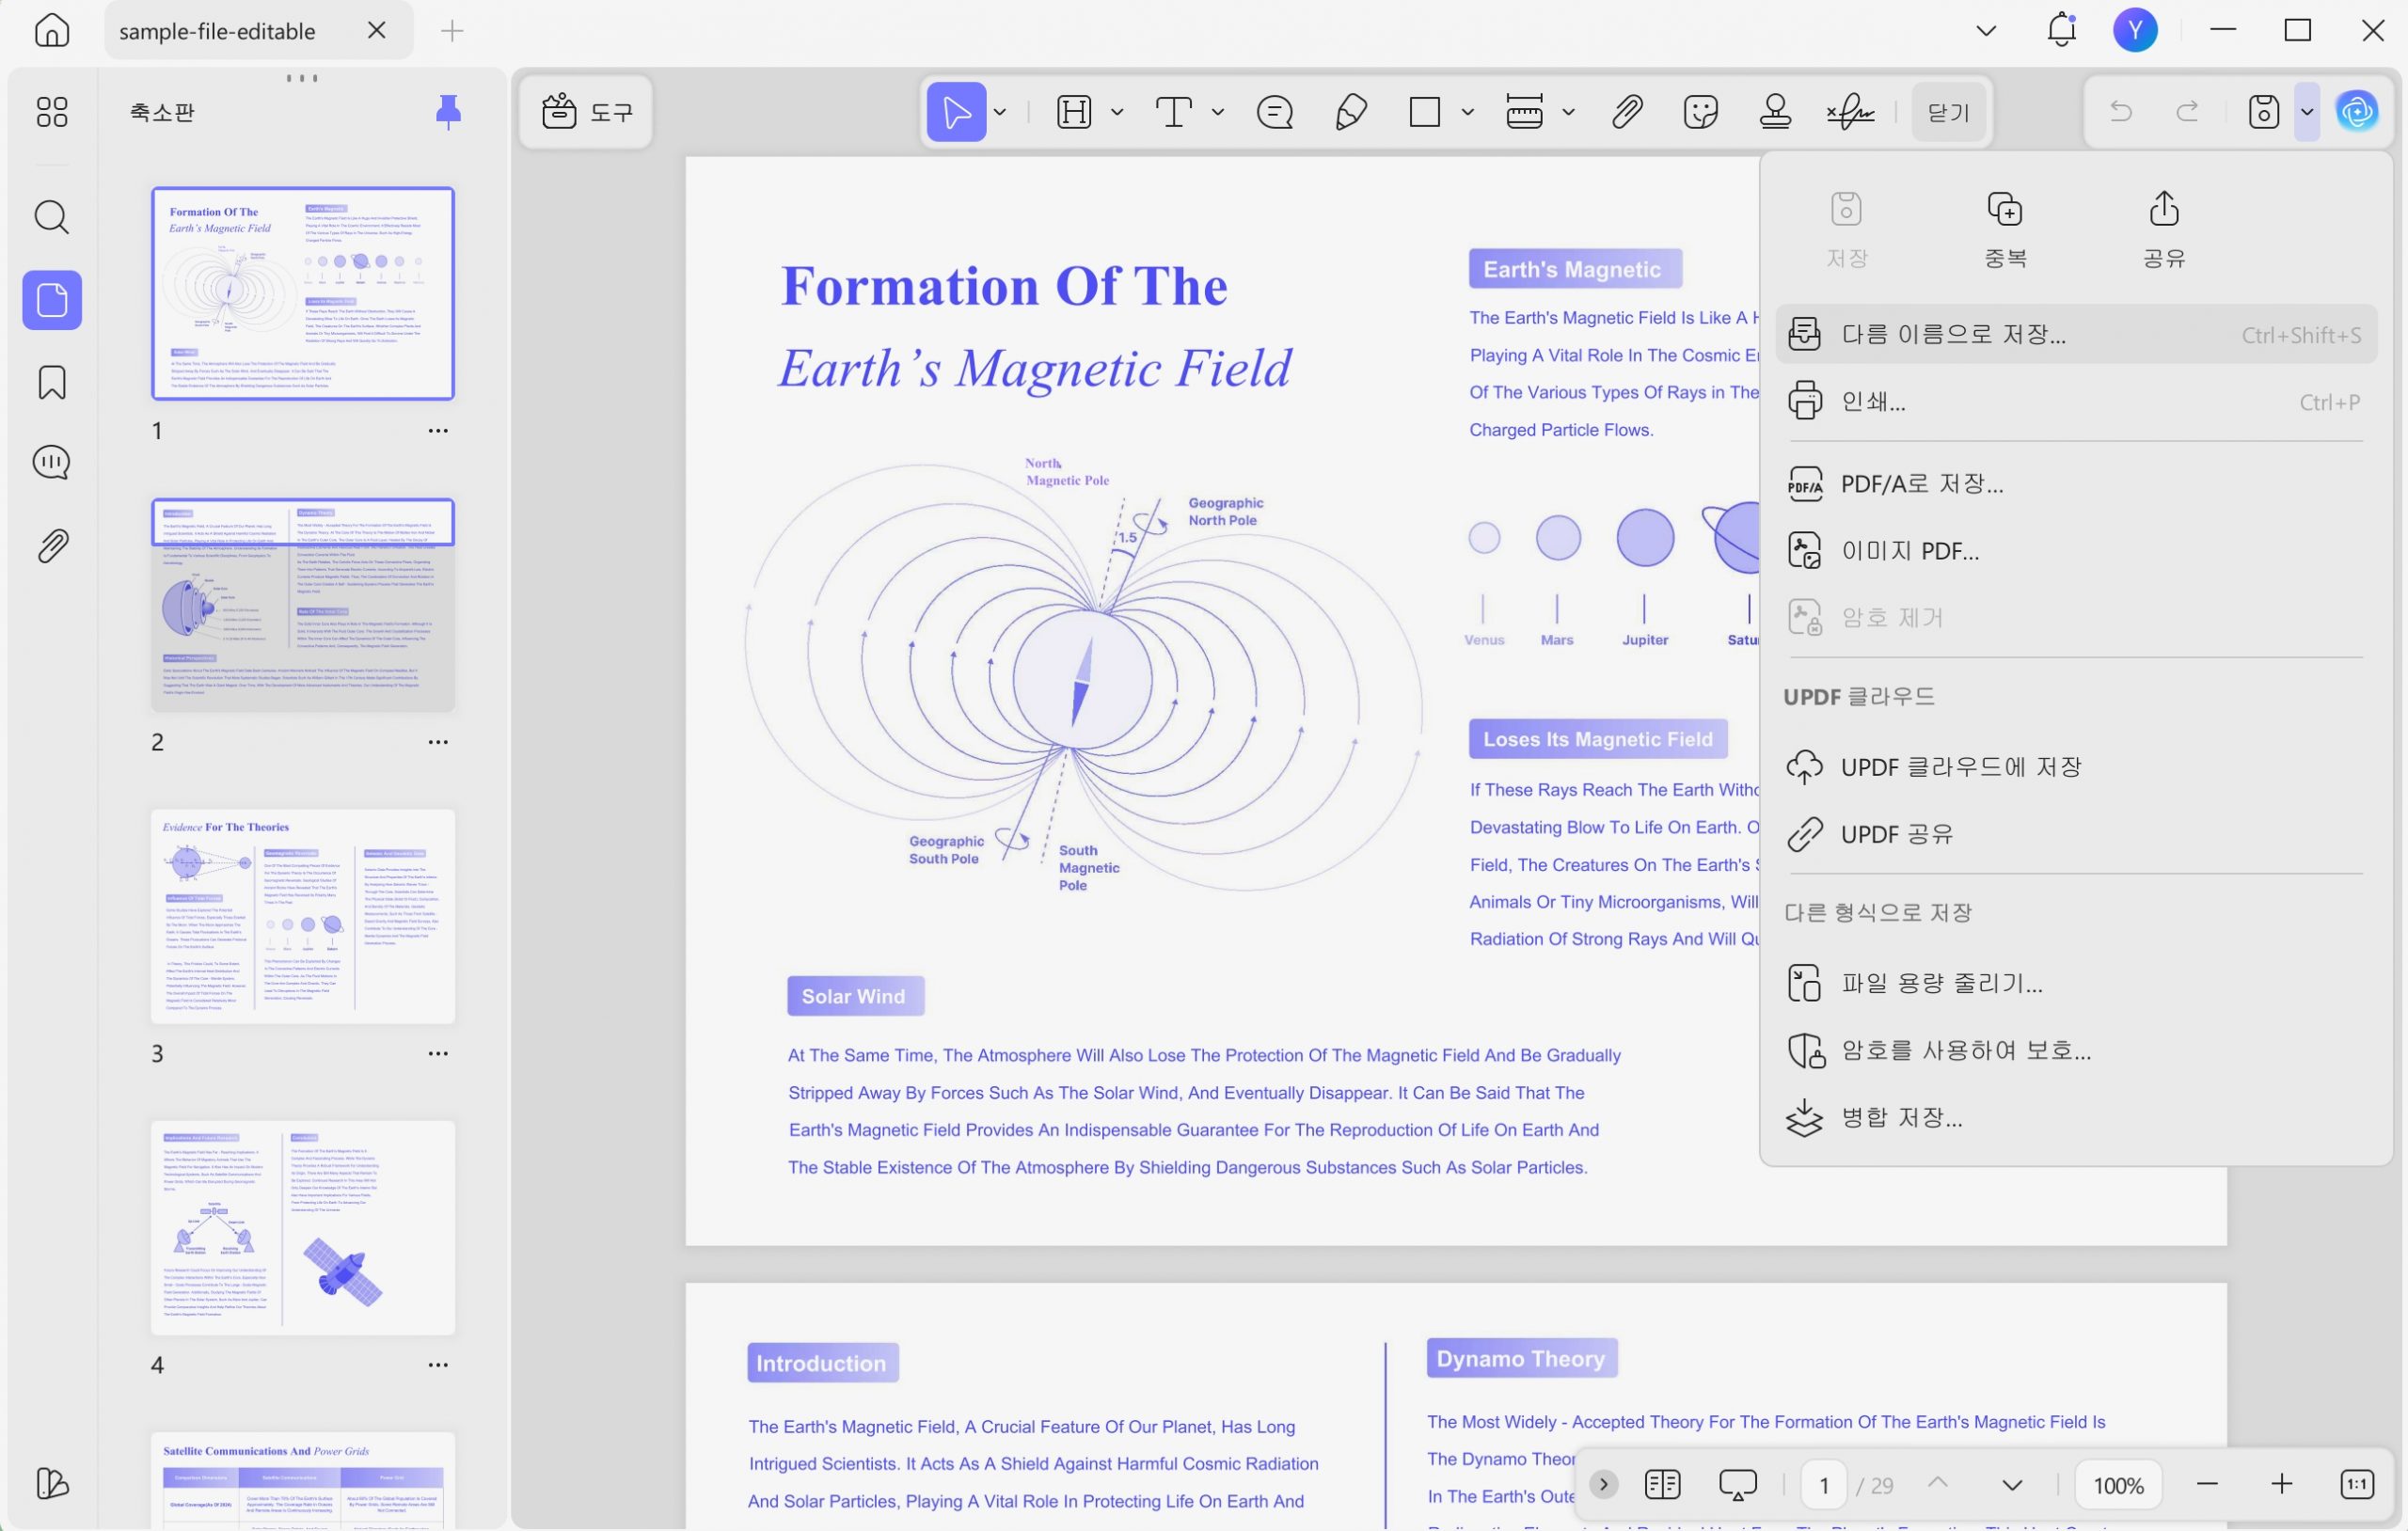Viewport: 2408px width, 1531px height.
Task: Choose 병합 저장 menu item
Action: point(2076,1117)
